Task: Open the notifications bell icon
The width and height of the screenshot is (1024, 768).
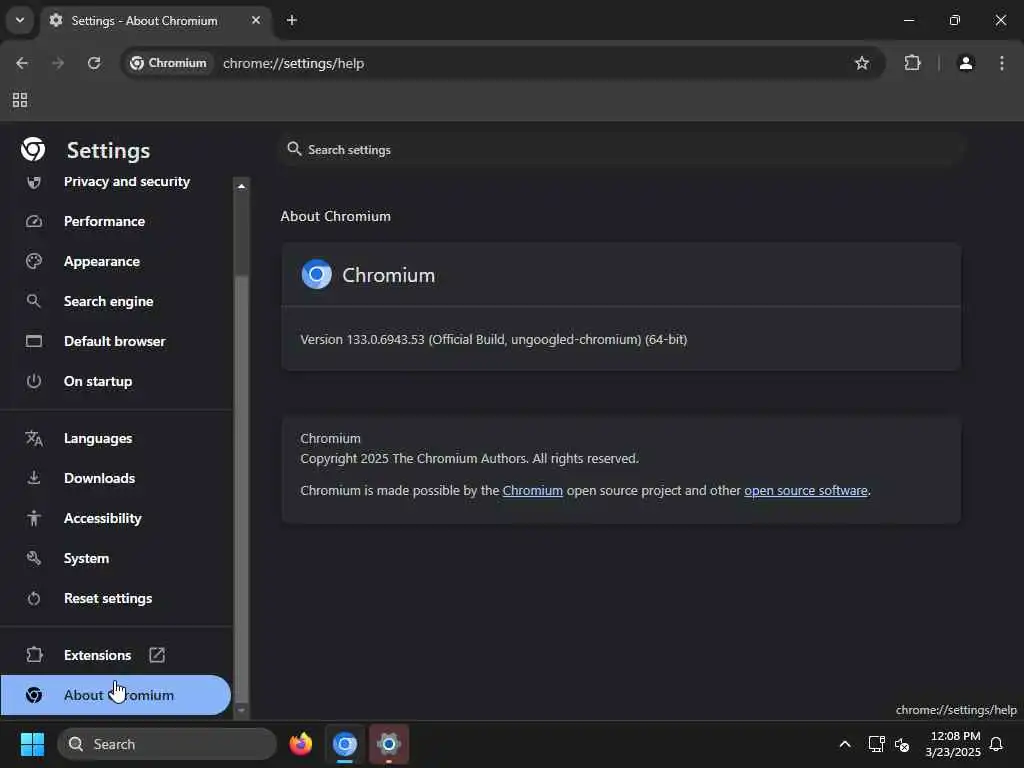Action: tap(997, 744)
